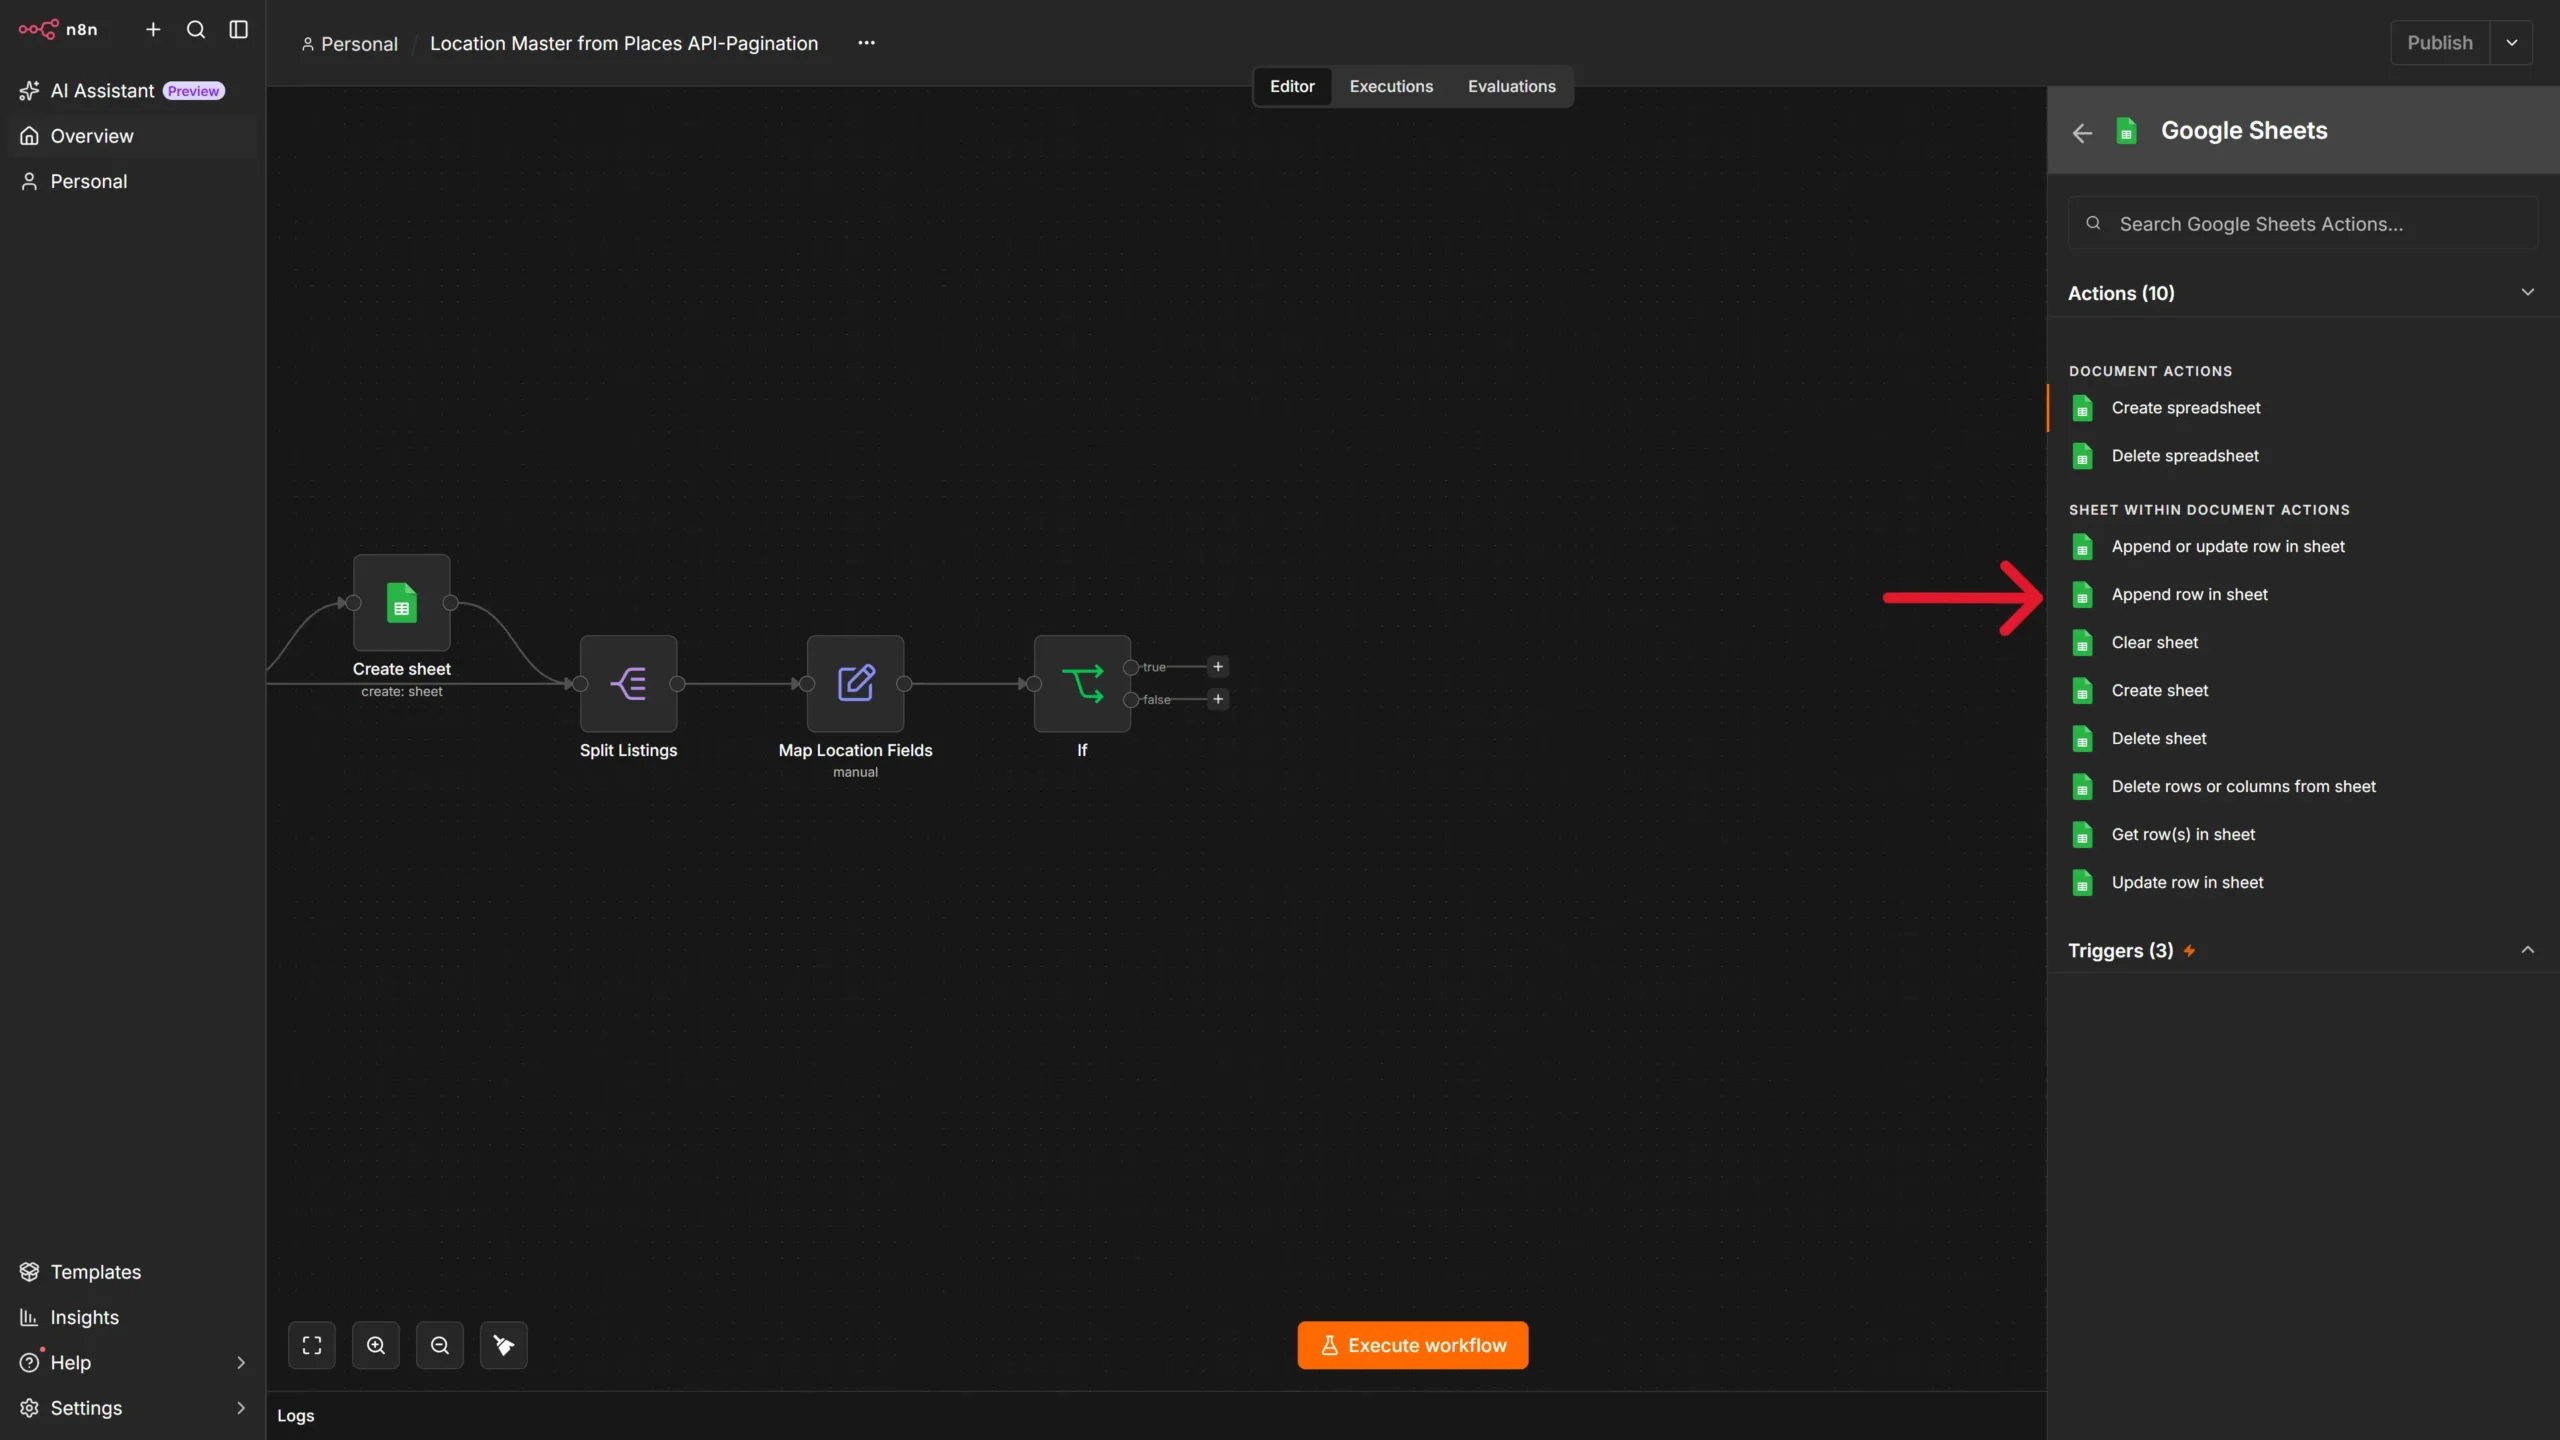Click the Search Google Sheets Actions field
This screenshot has width=2560, height=1440.
click(x=2303, y=223)
